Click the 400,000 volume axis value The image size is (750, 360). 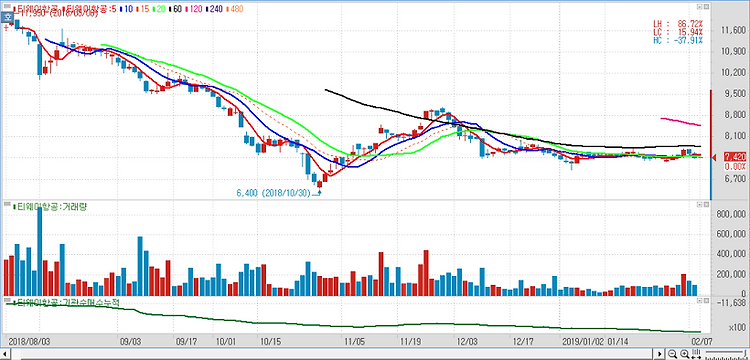[732, 254]
